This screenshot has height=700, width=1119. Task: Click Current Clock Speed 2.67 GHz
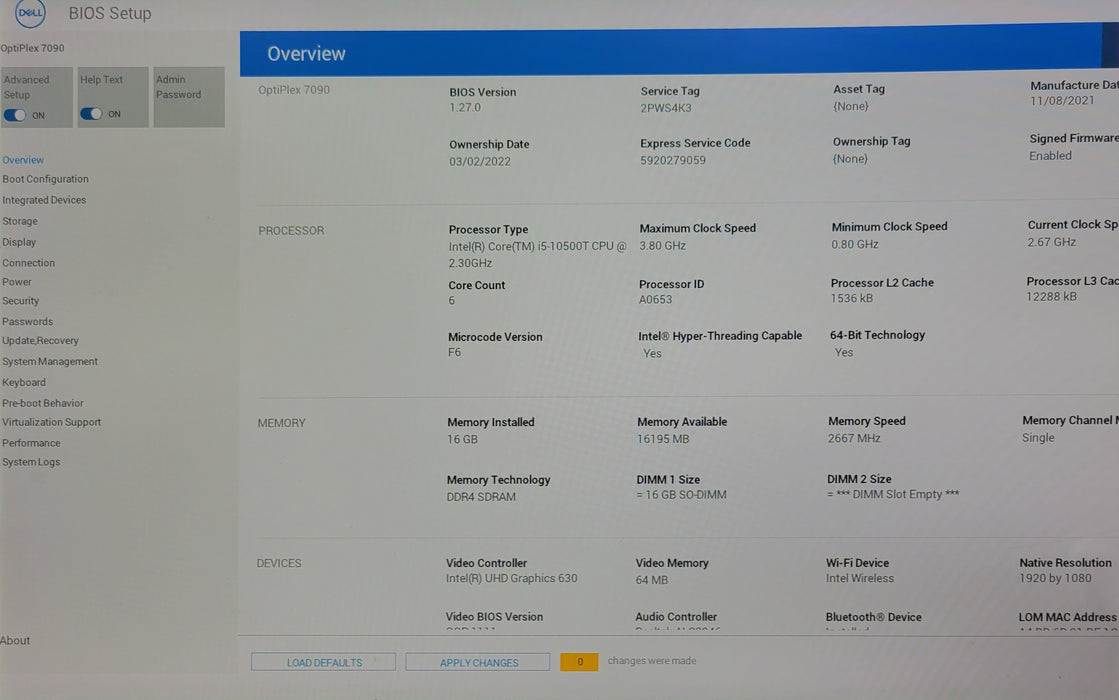[1052, 242]
